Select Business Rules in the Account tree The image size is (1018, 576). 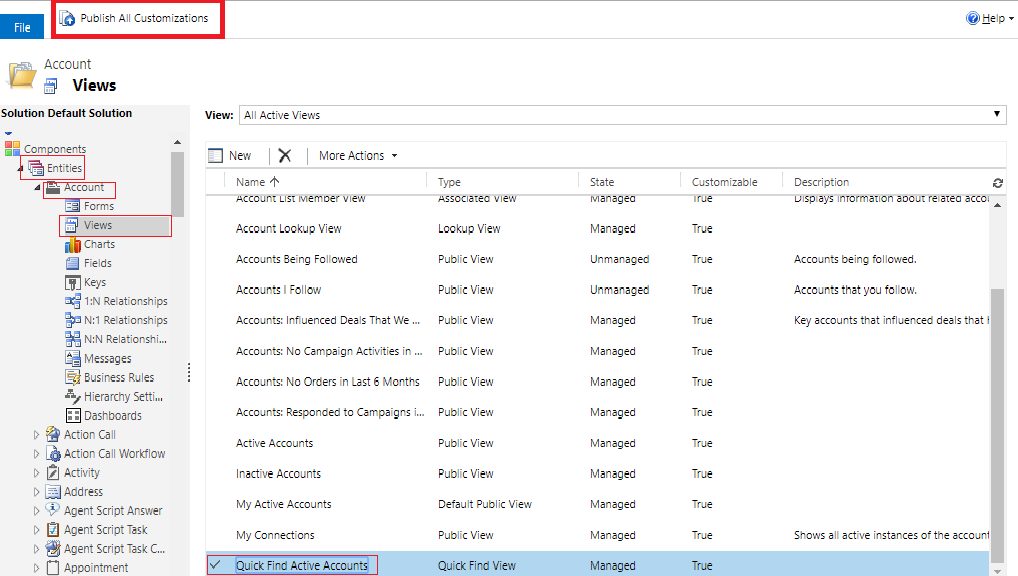118,377
